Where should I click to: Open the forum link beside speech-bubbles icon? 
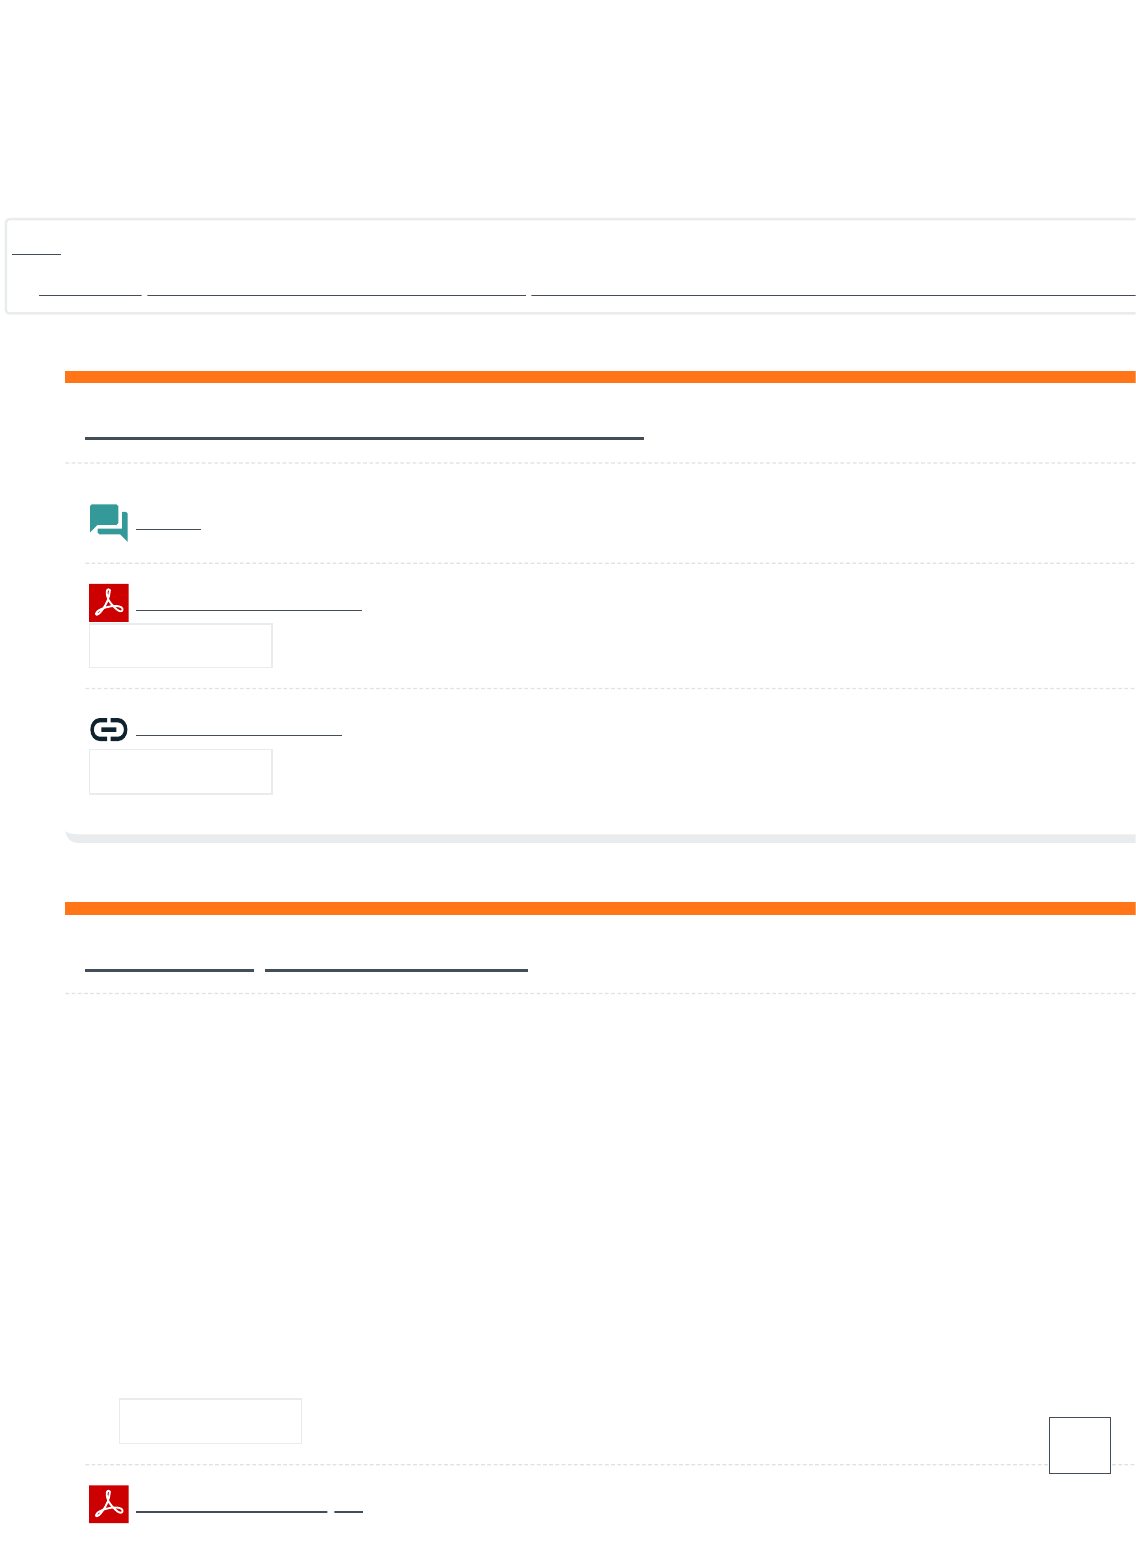(x=168, y=523)
